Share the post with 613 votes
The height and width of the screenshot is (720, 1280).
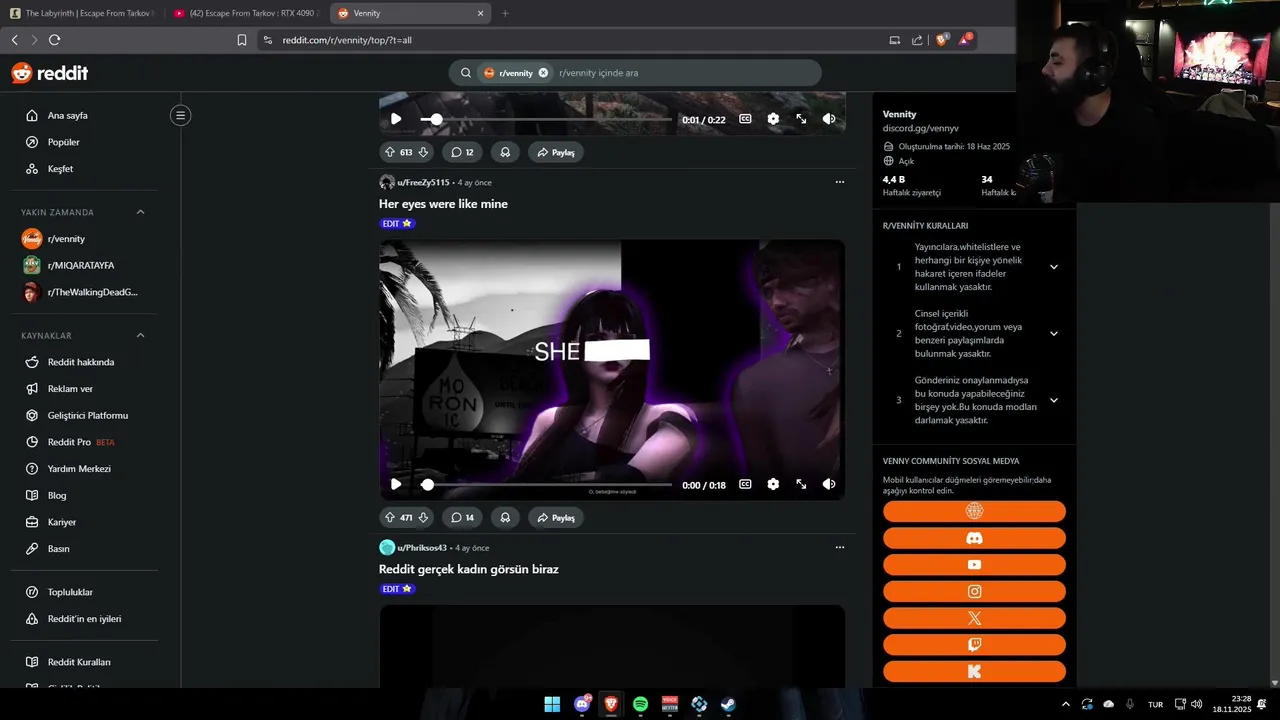click(x=556, y=152)
